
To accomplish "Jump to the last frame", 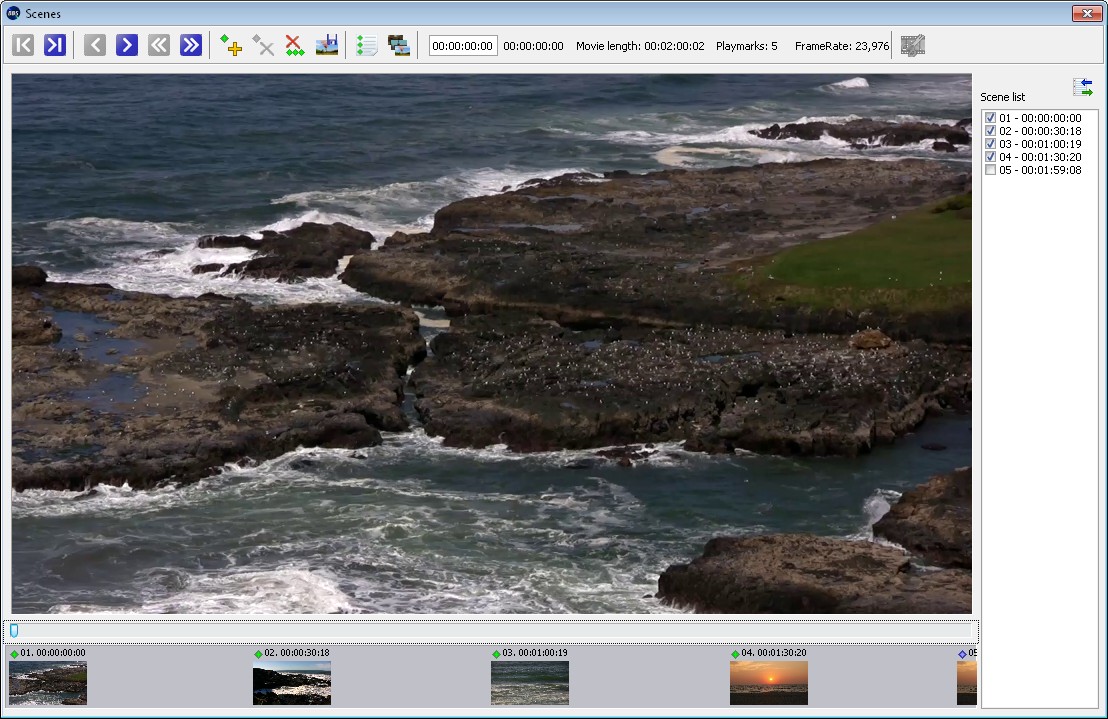I will 55,44.
